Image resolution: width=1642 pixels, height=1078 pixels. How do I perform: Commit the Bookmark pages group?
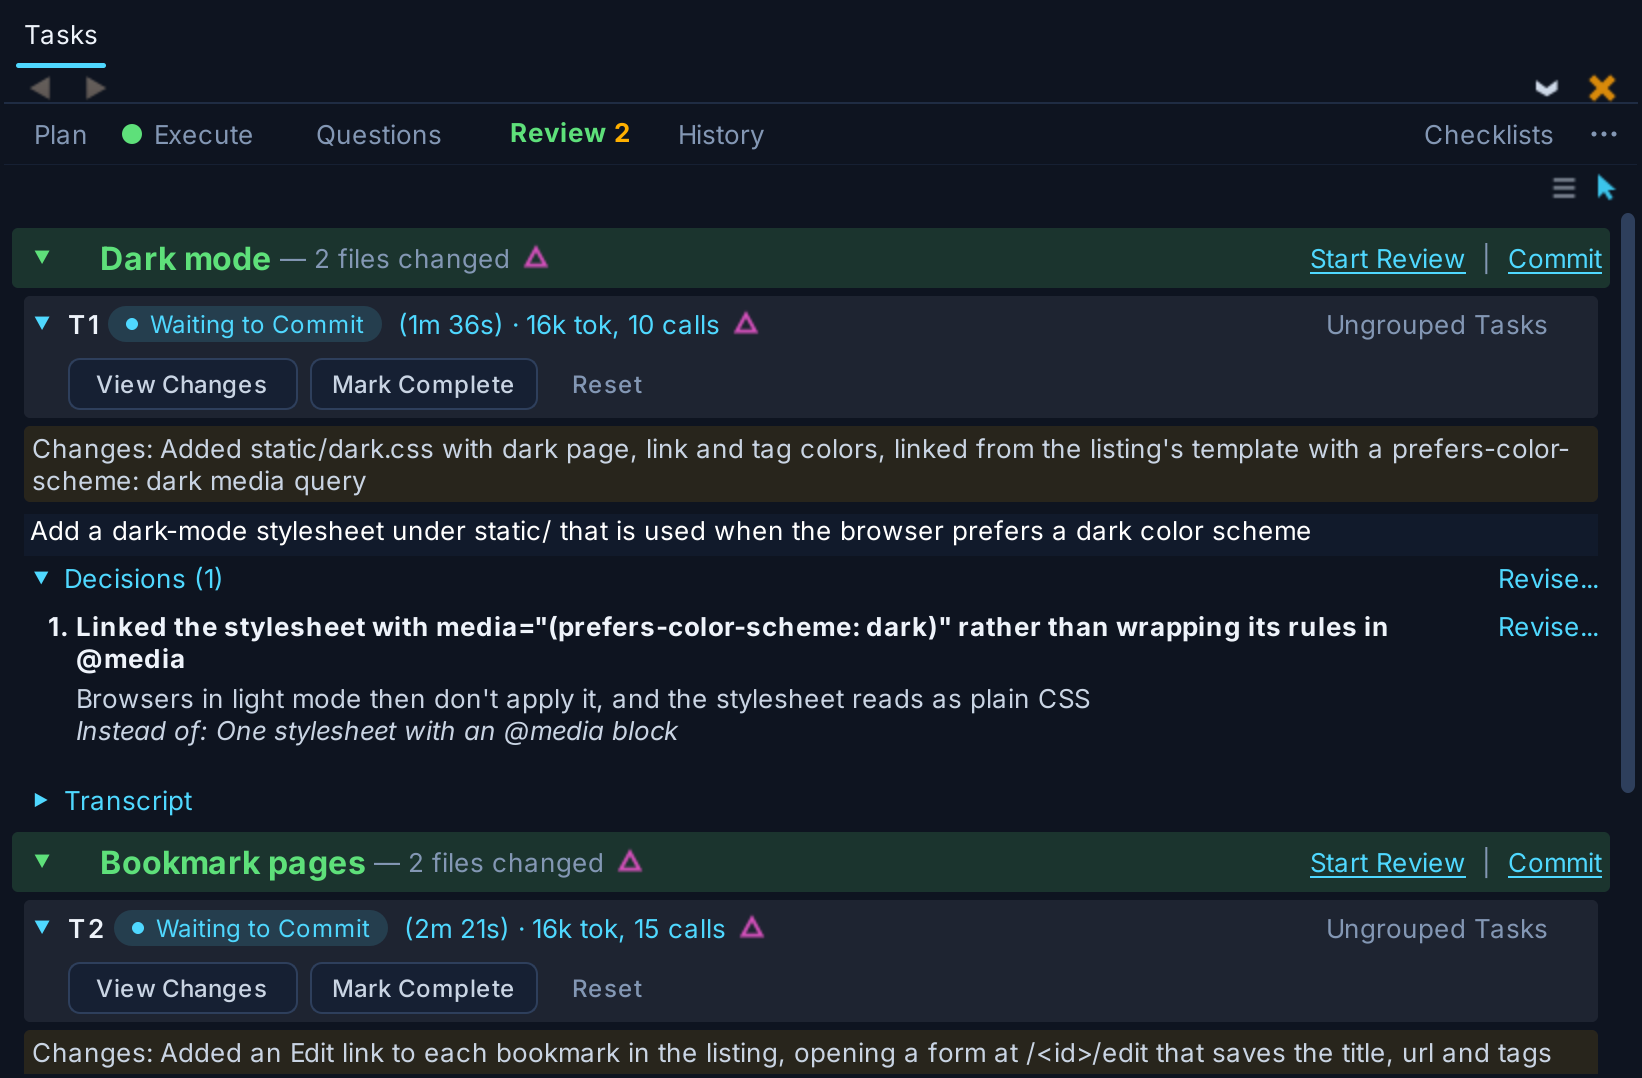click(x=1555, y=863)
